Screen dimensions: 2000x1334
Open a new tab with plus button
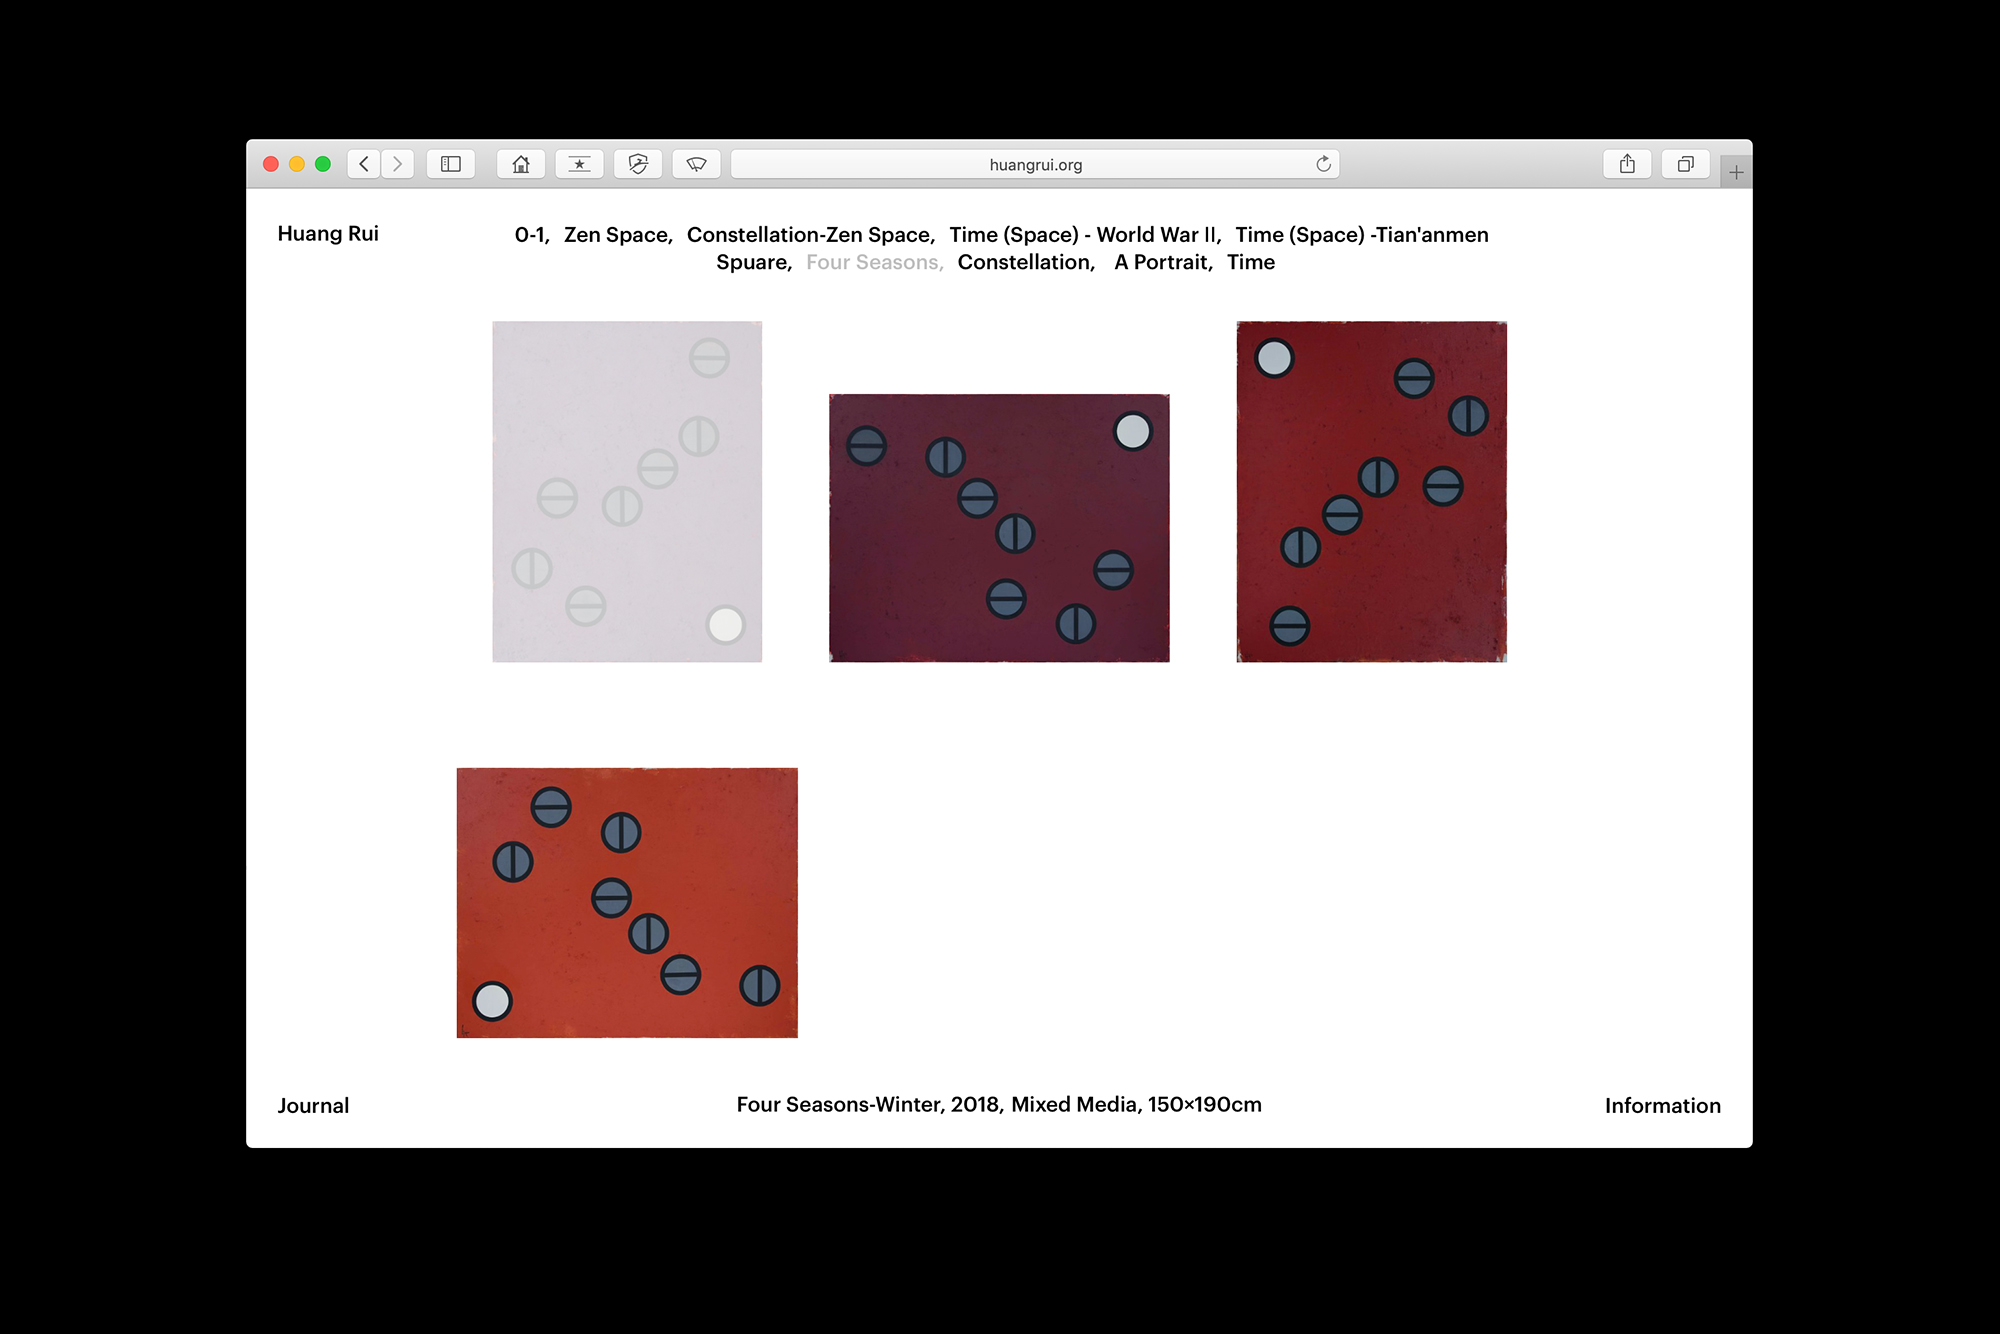pyautogui.click(x=1736, y=172)
